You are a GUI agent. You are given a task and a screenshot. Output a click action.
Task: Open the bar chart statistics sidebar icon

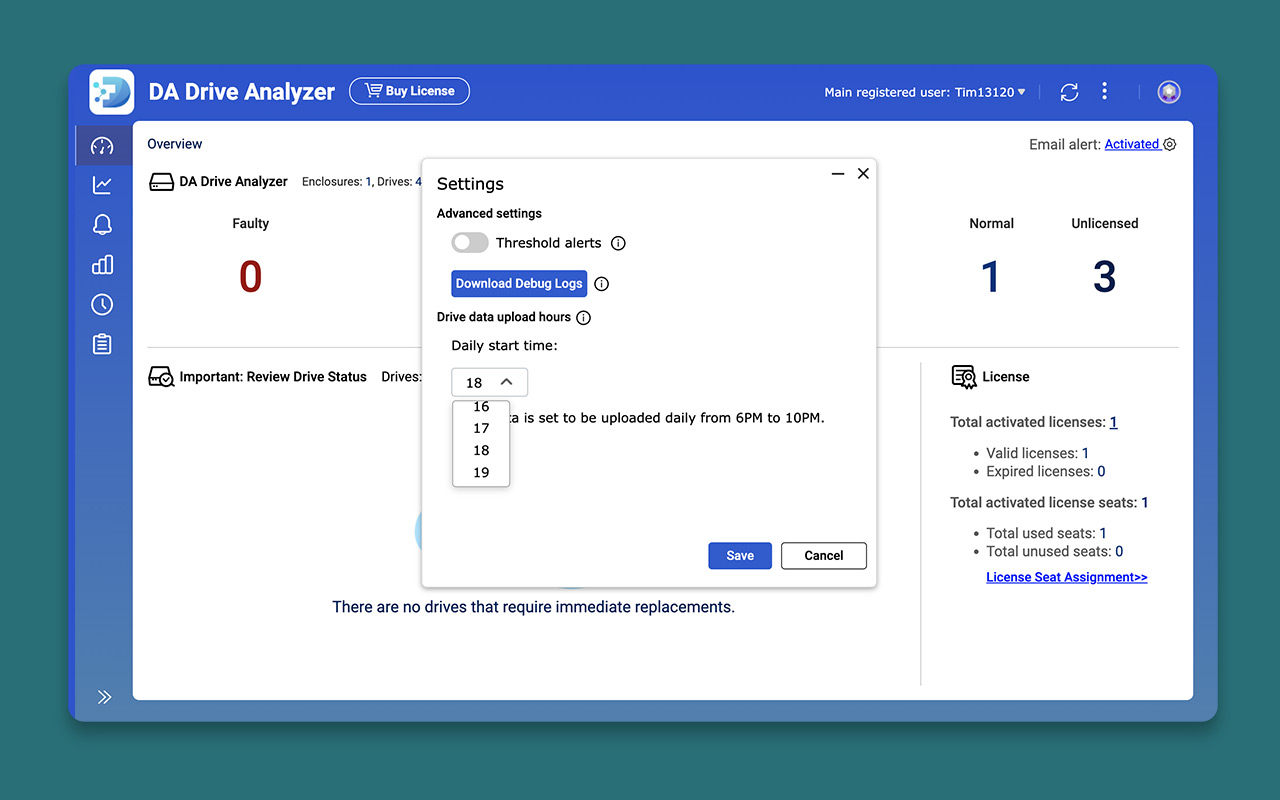point(102,265)
